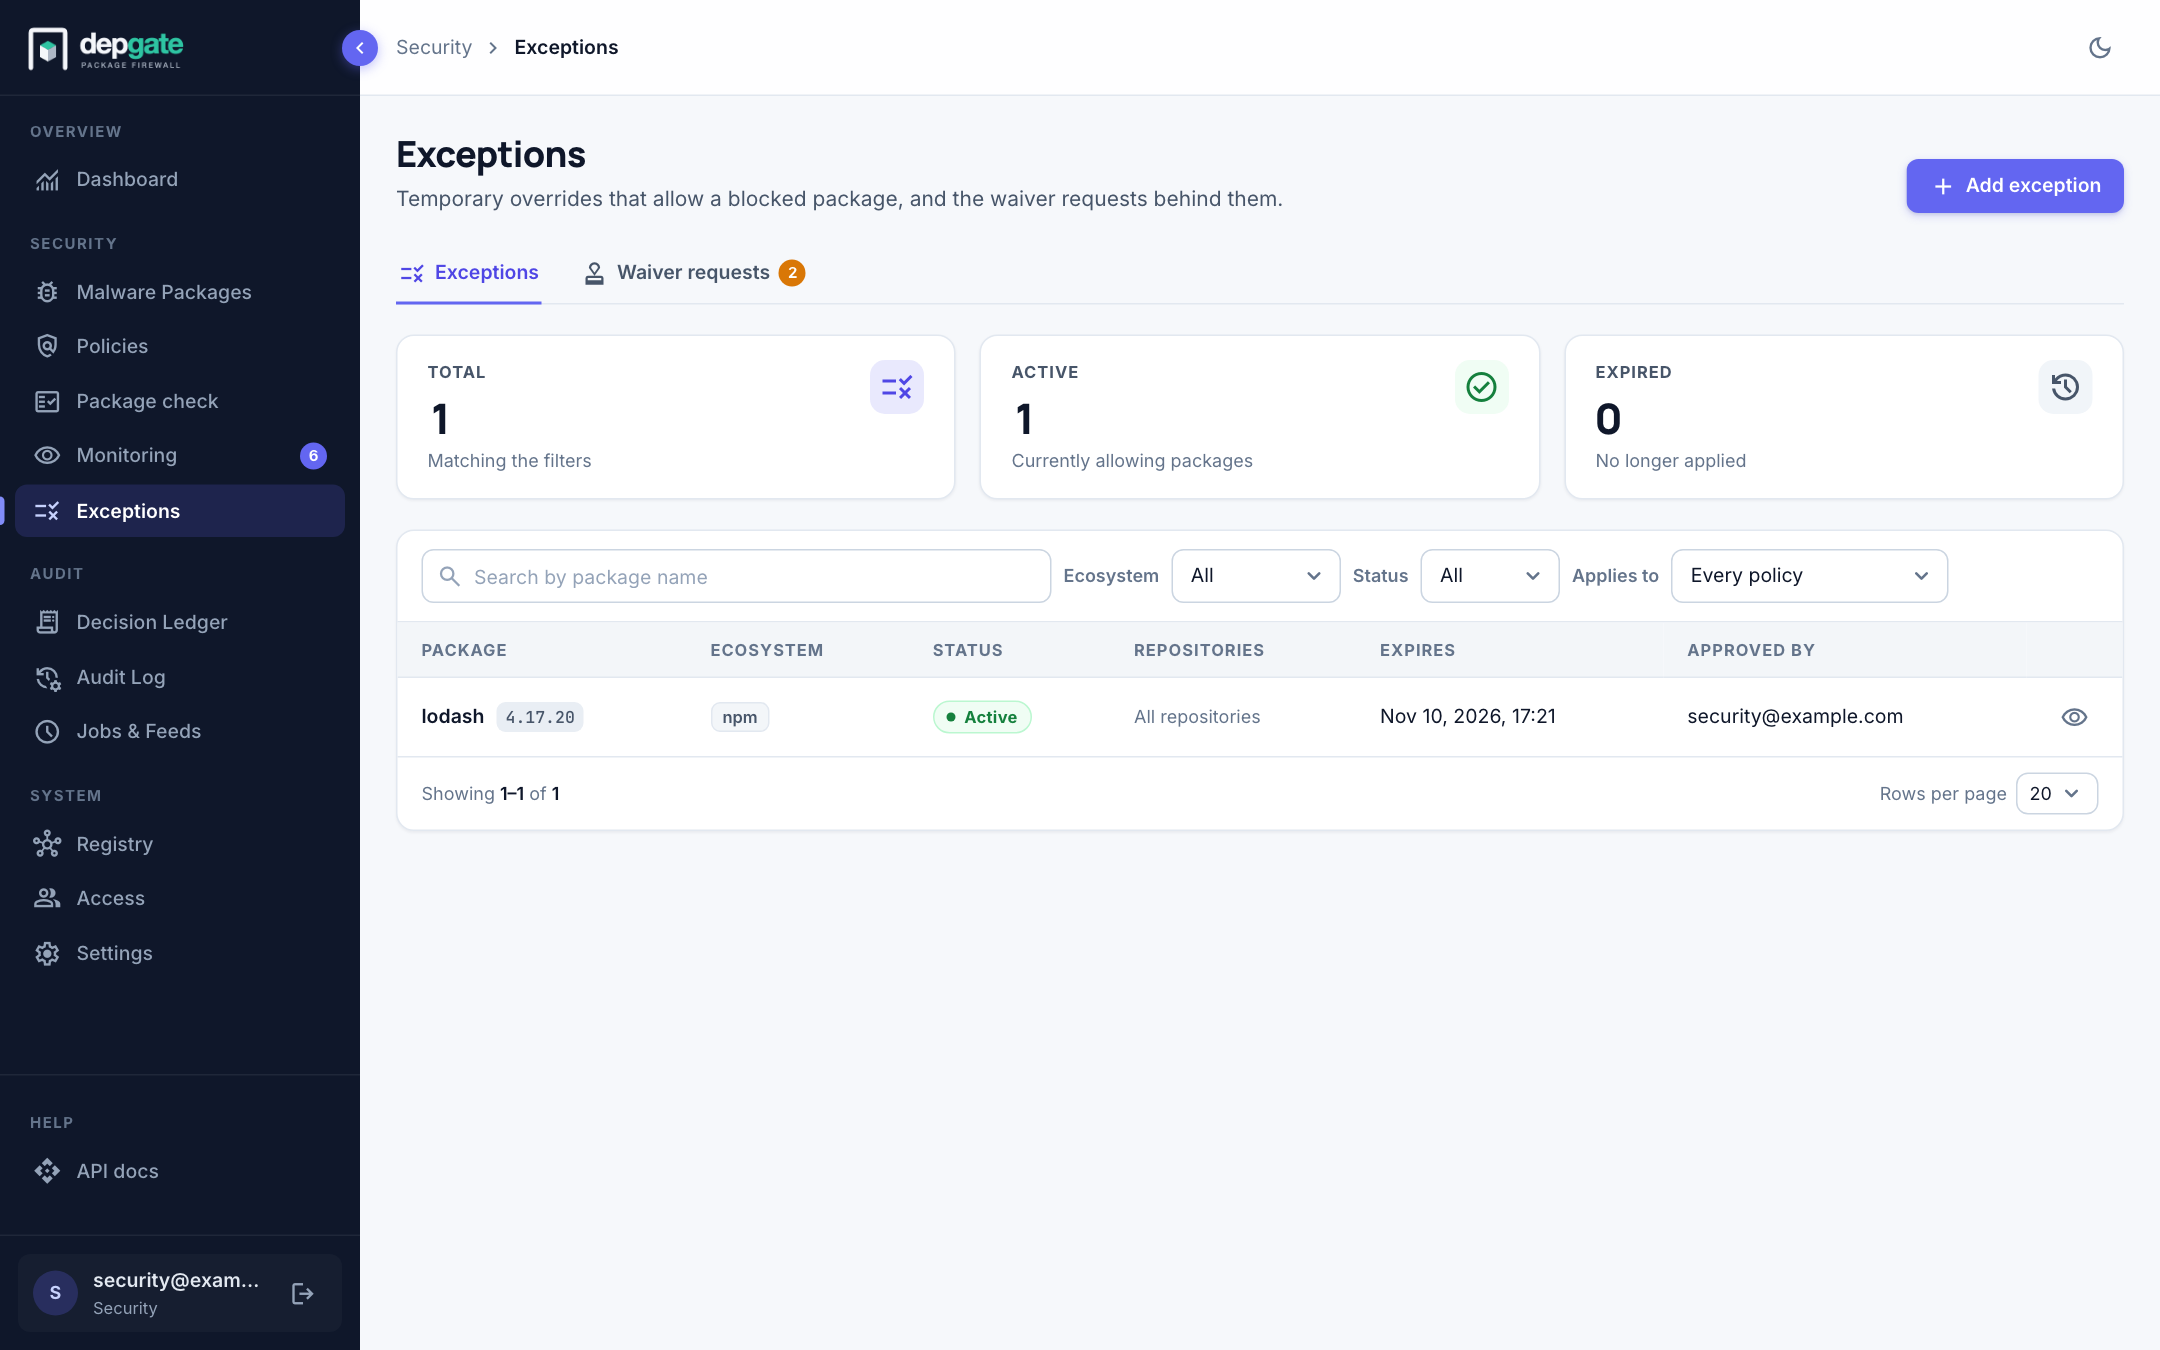Click the Package column header
Screen dimensions: 2160x1350
[x=464, y=650]
